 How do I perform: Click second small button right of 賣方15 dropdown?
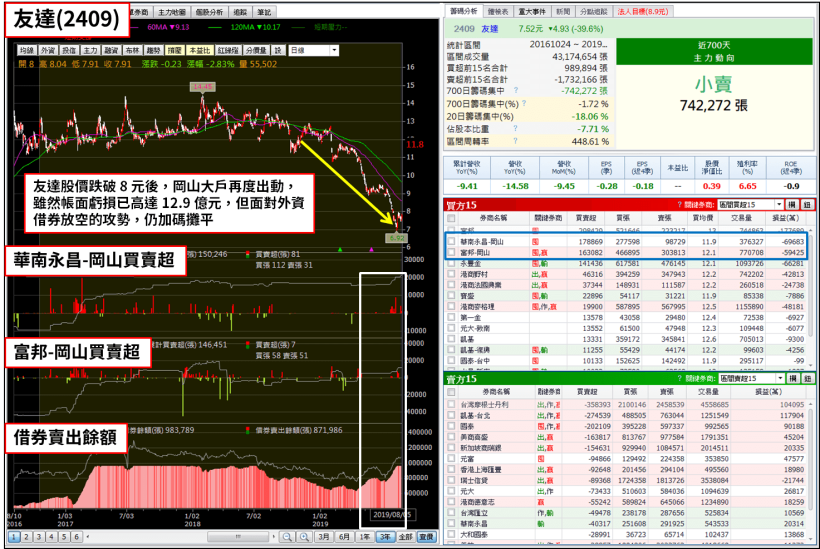[x=807, y=378]
